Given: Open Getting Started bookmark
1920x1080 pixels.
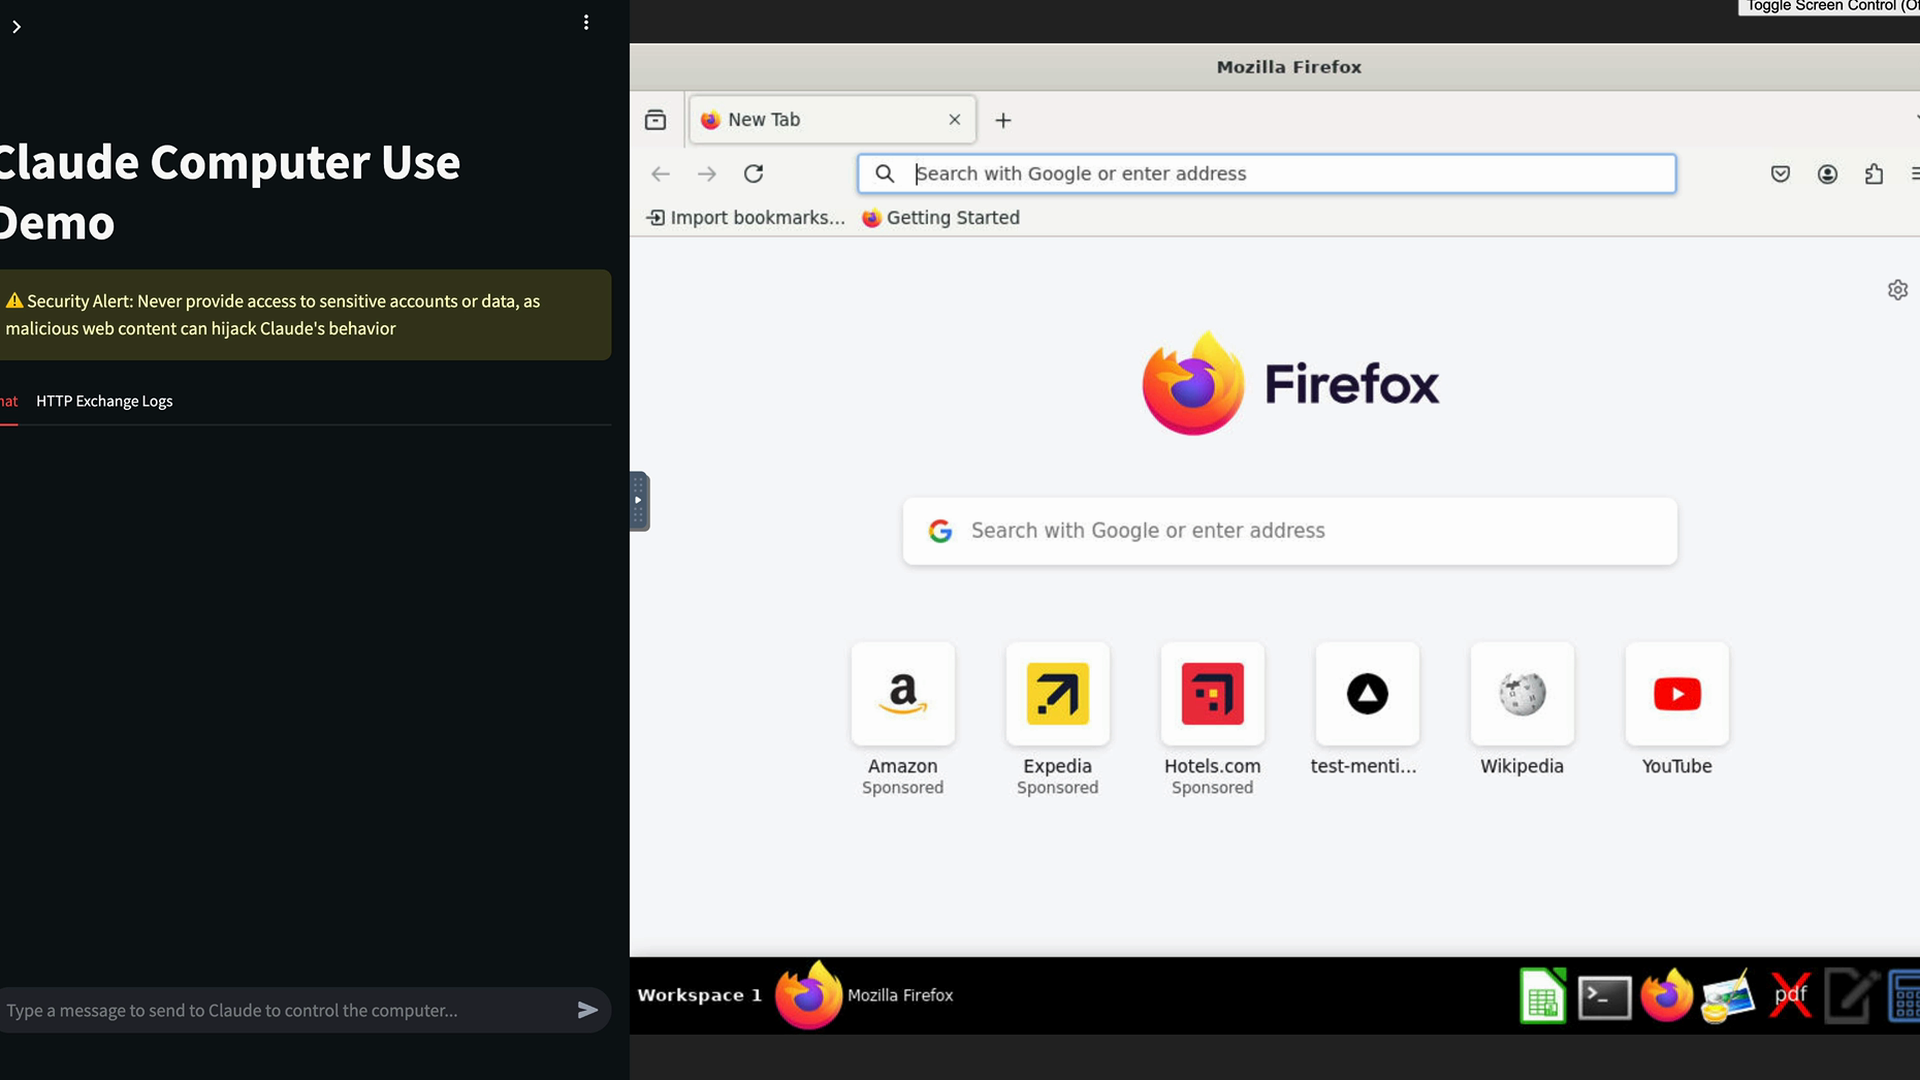Looking at the screenshot, I should tap(941, 218).
